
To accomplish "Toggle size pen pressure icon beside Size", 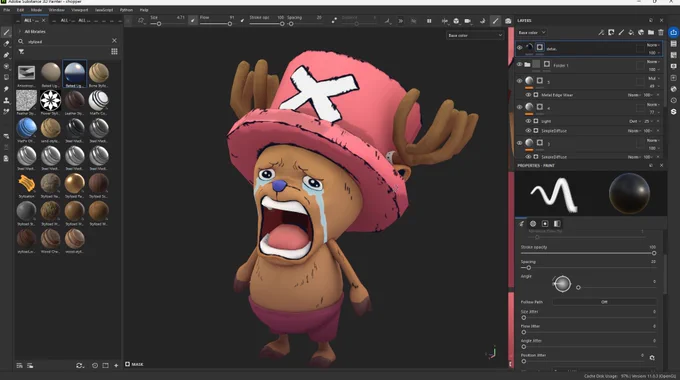I will click(x=192, y=20).
